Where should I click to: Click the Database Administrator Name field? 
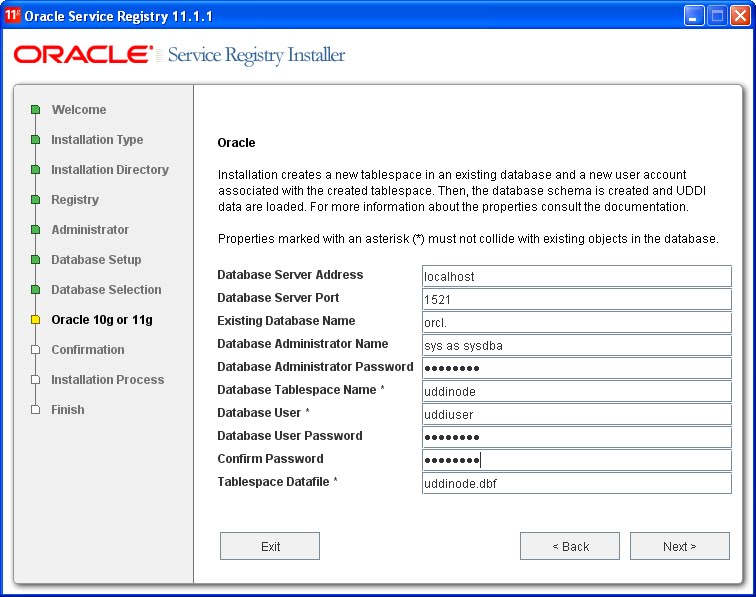(577, 345)
